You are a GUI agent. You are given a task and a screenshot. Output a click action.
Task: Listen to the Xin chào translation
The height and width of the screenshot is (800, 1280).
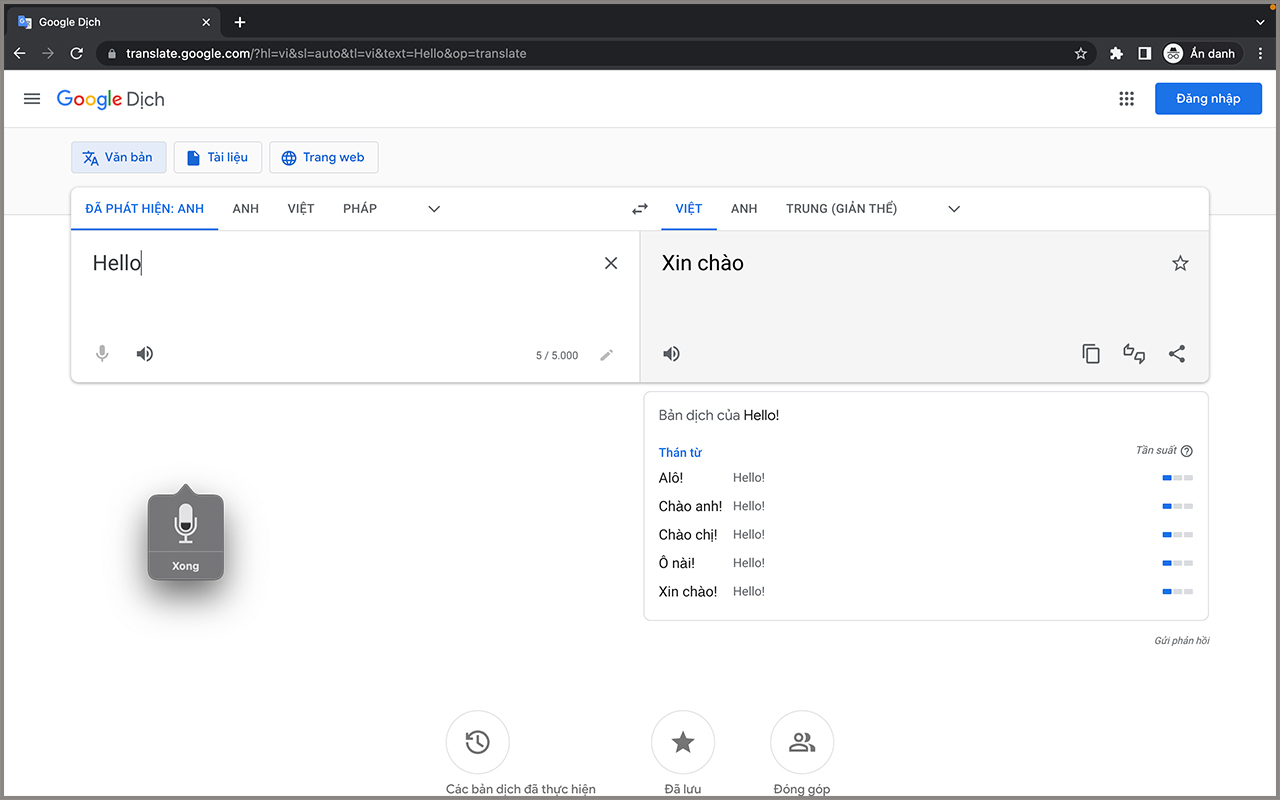tap(672, 354)
